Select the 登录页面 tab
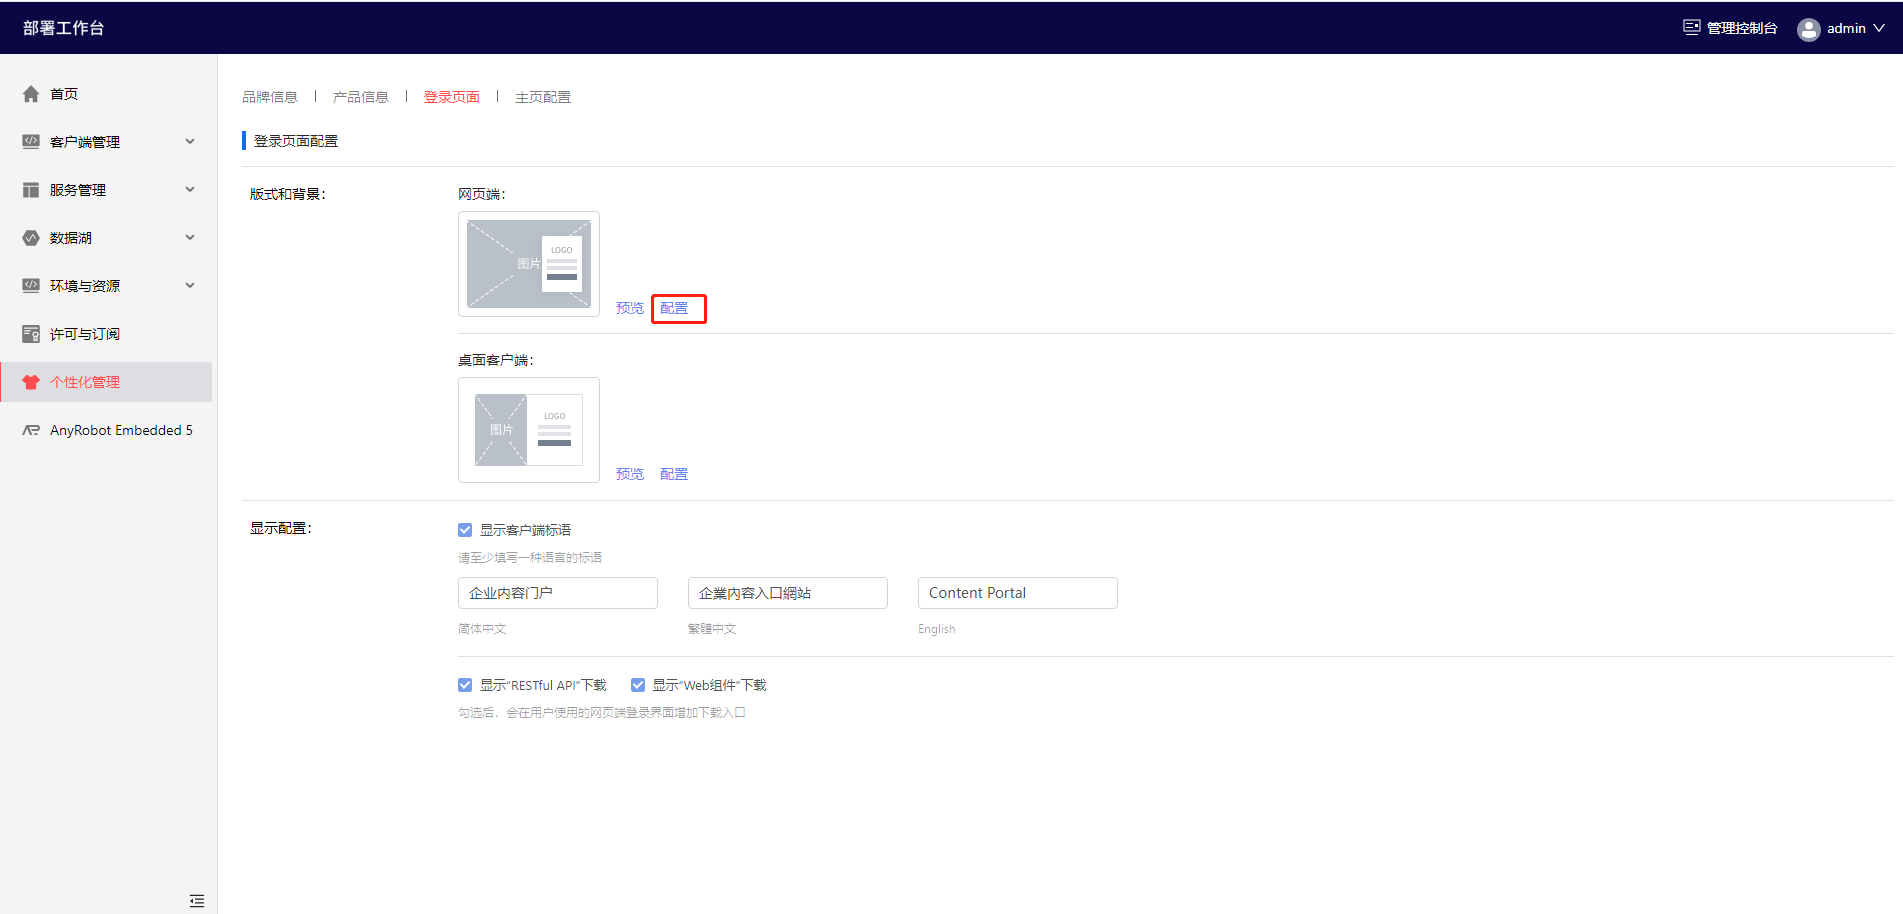 coord(452,97)
